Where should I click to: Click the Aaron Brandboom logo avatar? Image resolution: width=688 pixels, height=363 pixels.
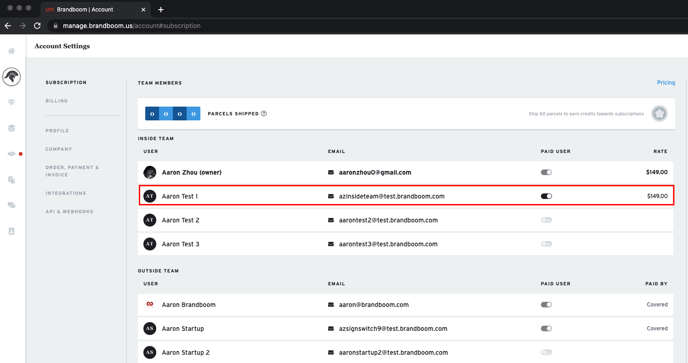[150, 304]
